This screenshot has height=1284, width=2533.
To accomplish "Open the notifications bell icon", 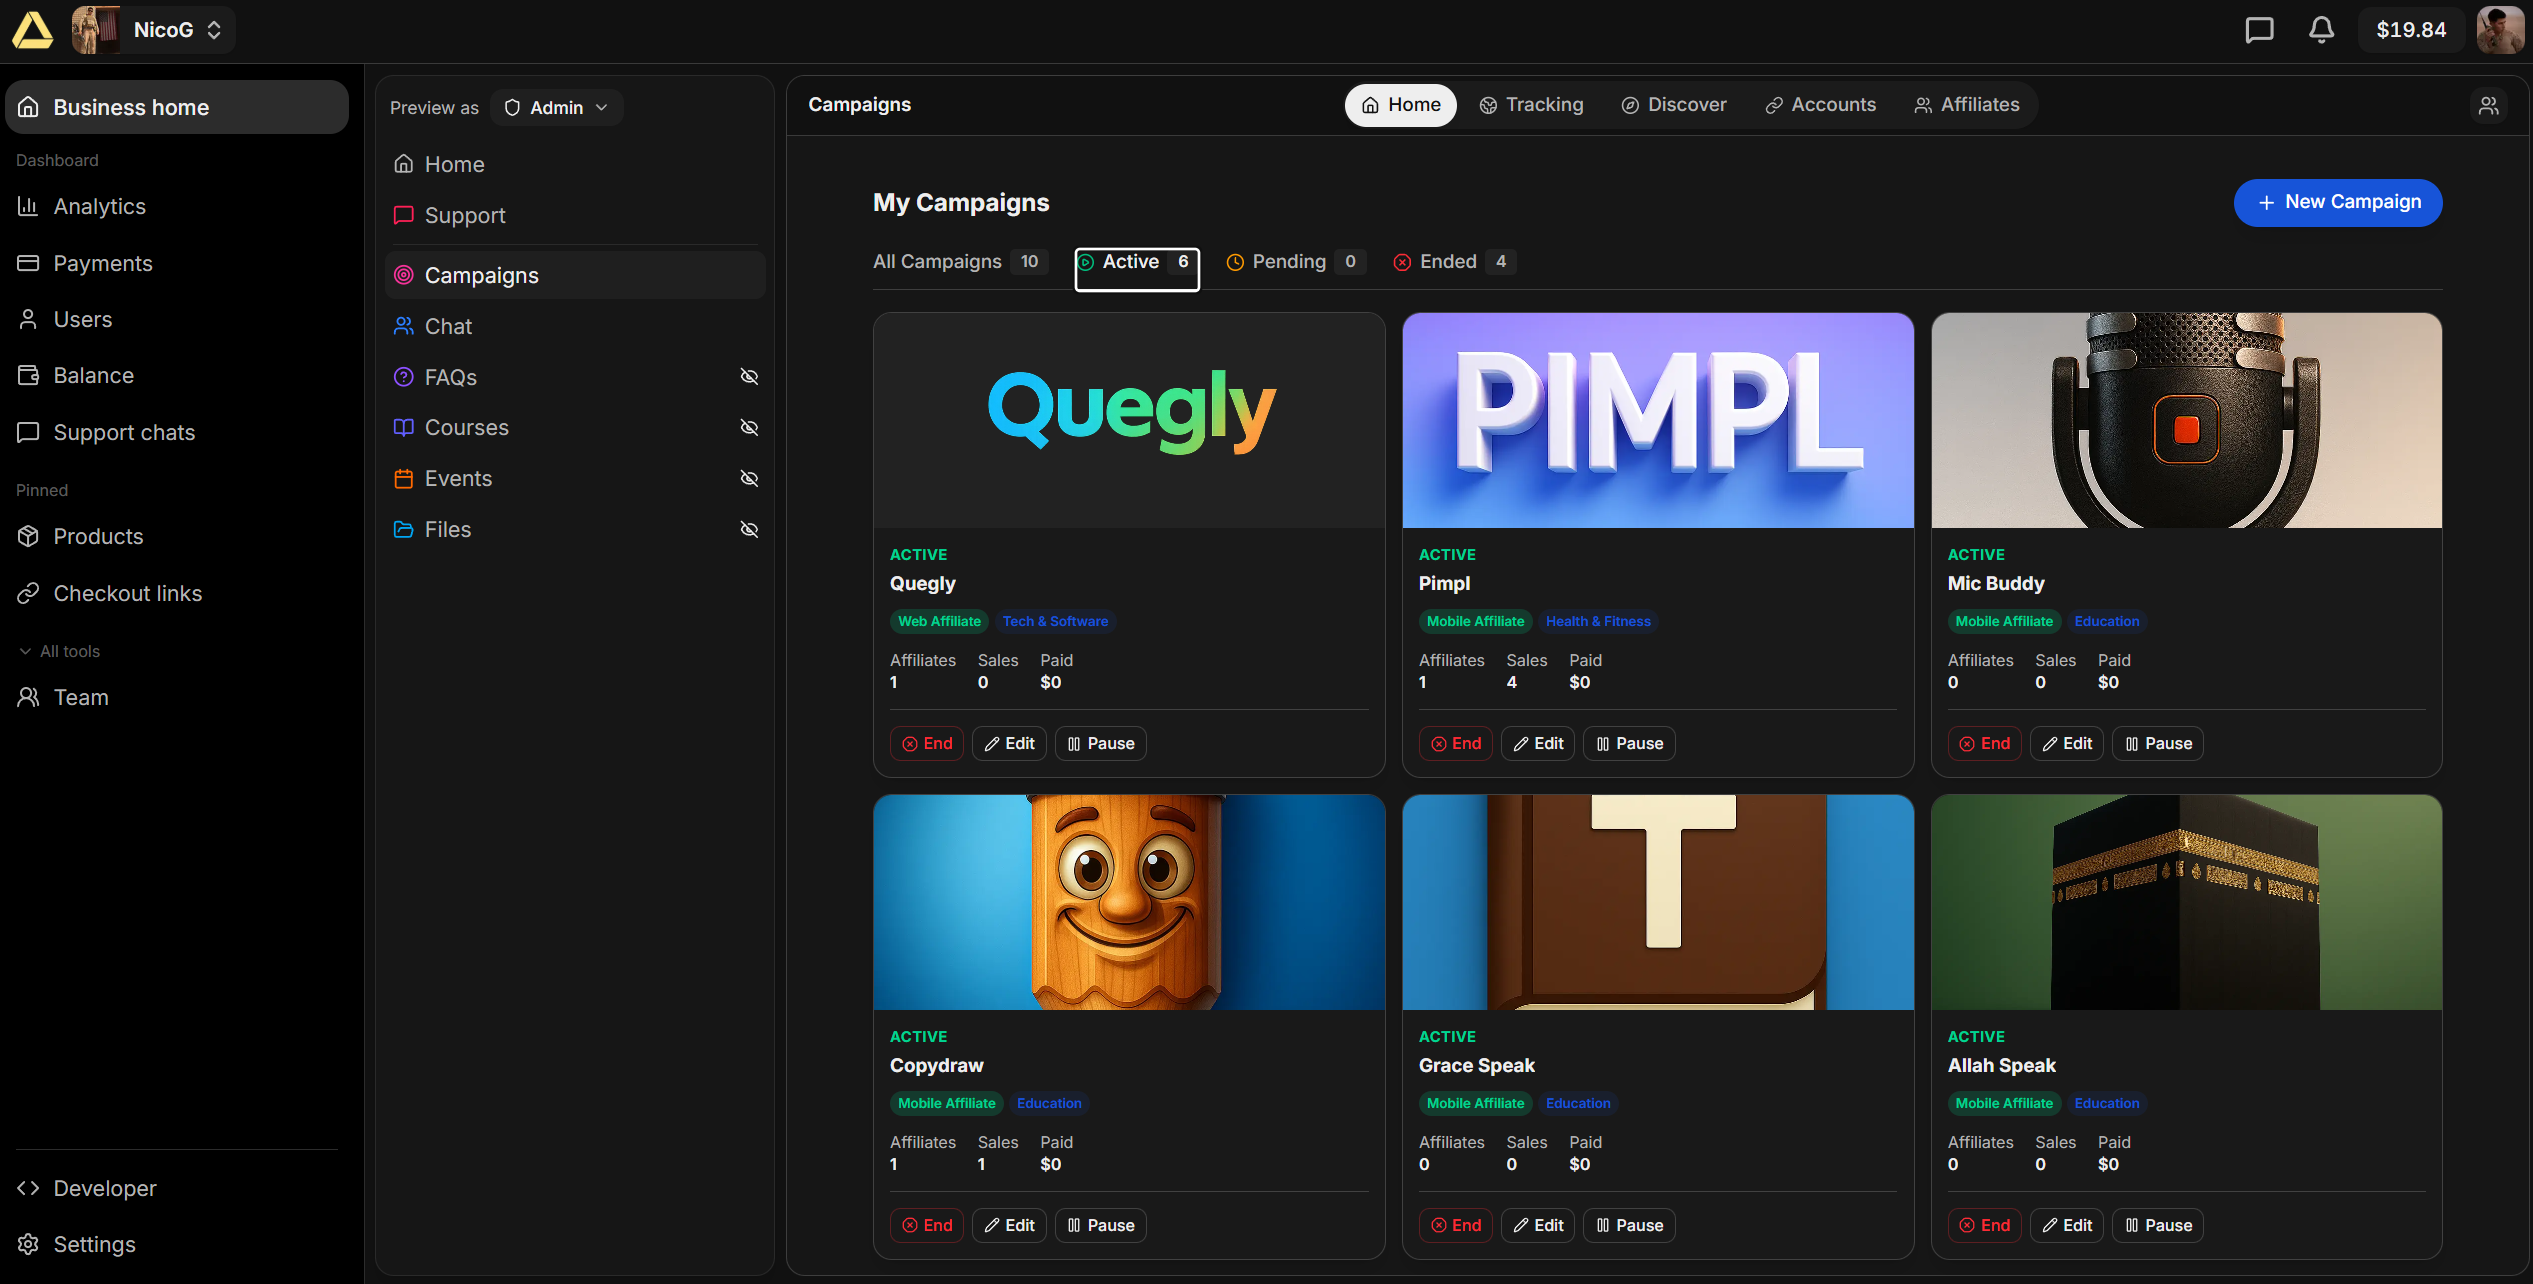I will point(2321,30).
